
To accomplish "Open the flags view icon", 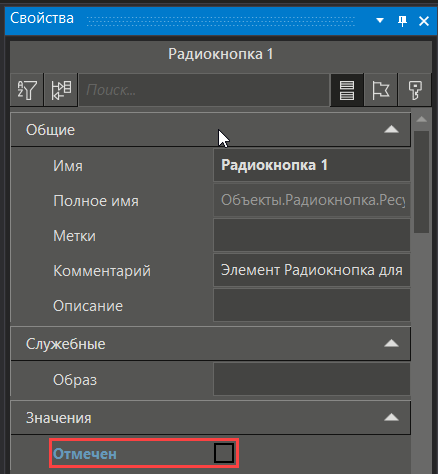I will tap(381, 90).
